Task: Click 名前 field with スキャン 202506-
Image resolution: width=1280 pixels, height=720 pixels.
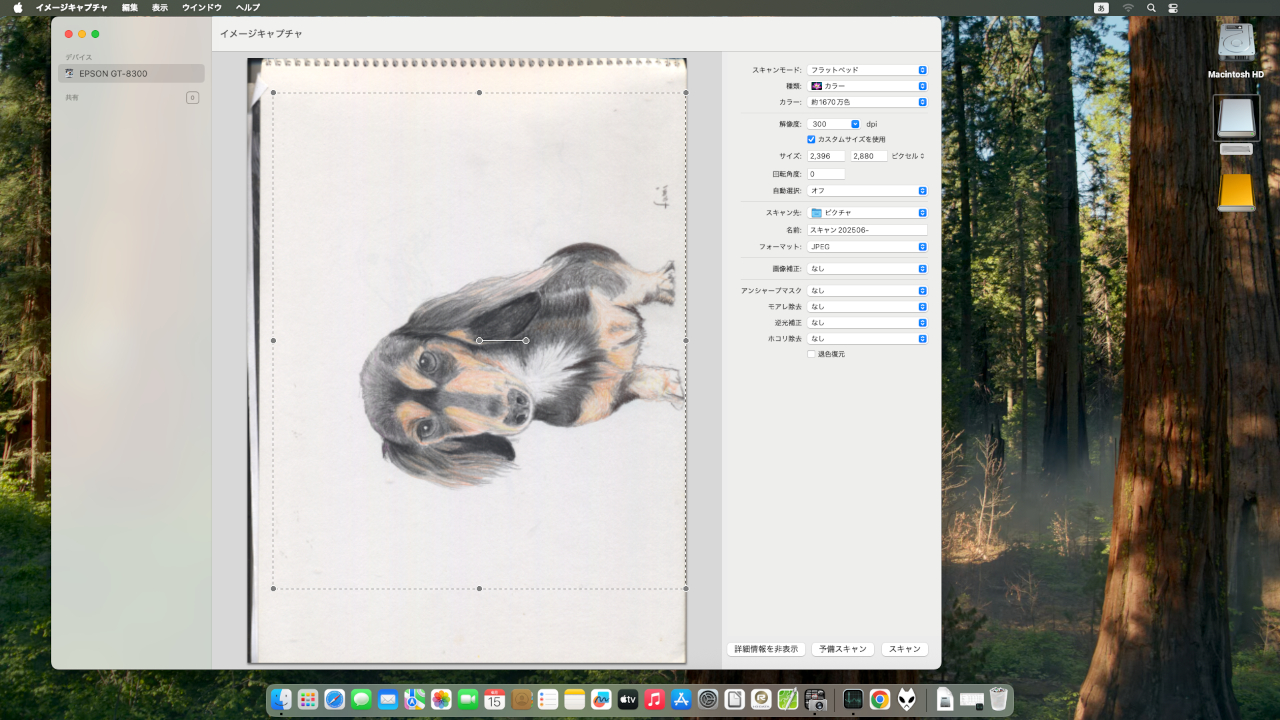Action: (x=867, y=230)
